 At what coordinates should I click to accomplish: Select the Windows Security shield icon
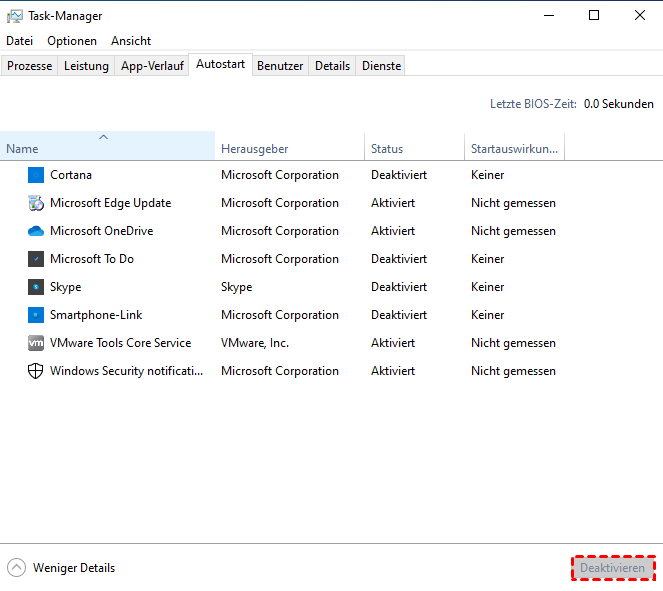click(36, 371)
